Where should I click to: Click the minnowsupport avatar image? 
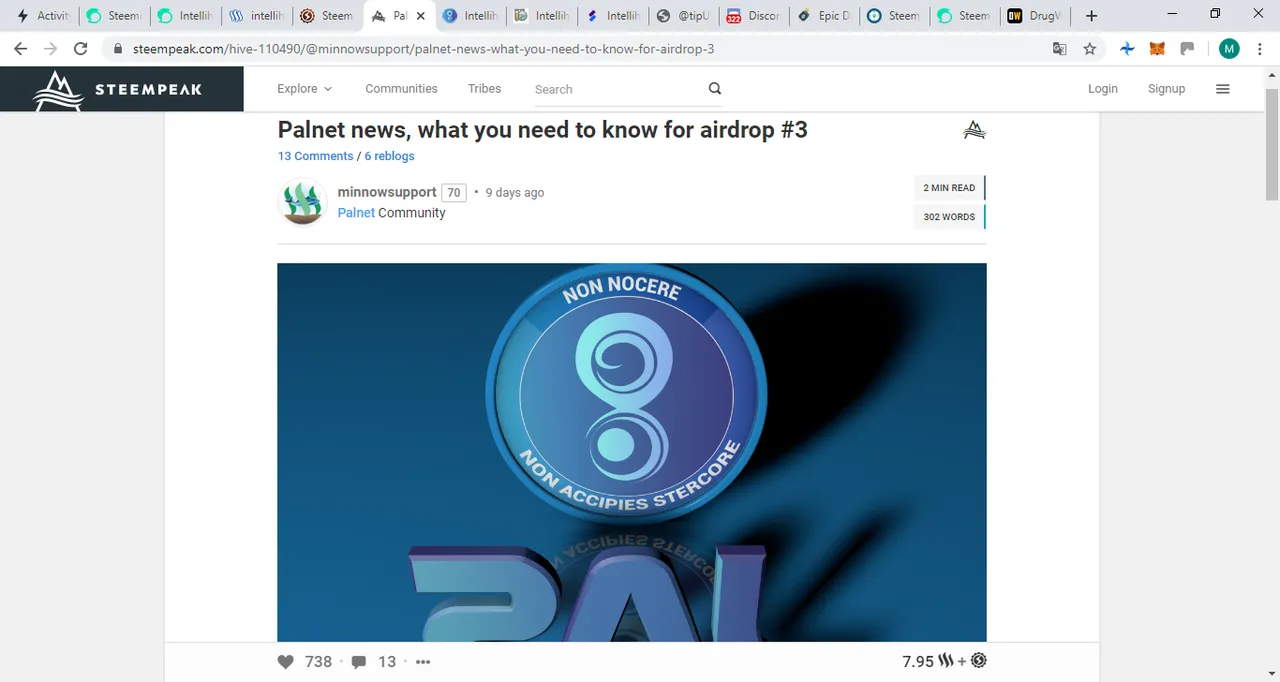(302, 202)
